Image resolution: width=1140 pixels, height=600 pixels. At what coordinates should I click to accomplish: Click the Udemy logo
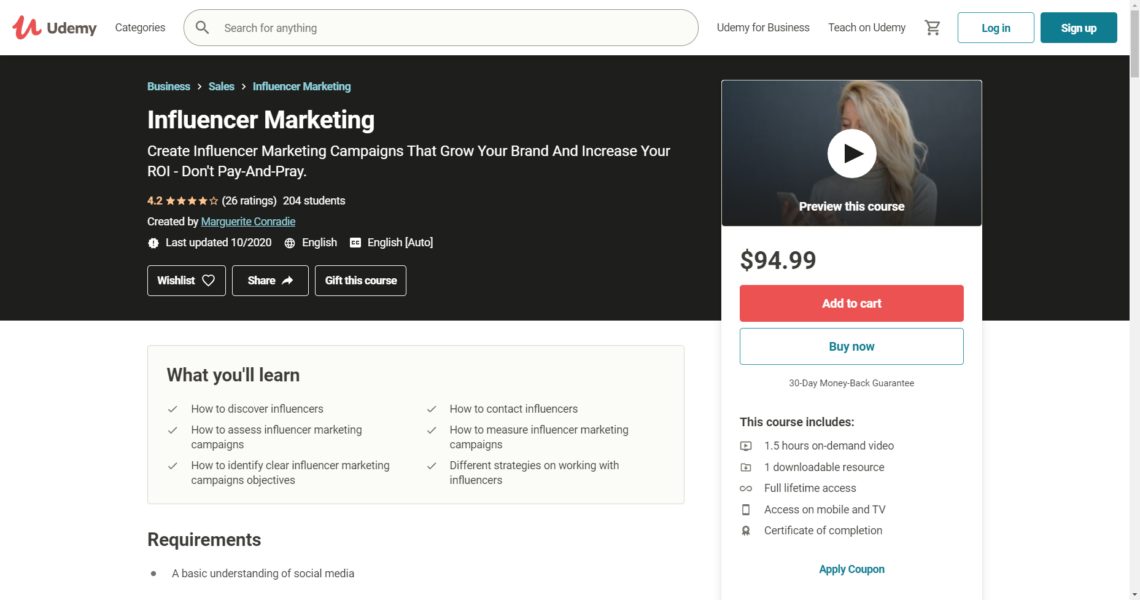[x=54, y=27]
